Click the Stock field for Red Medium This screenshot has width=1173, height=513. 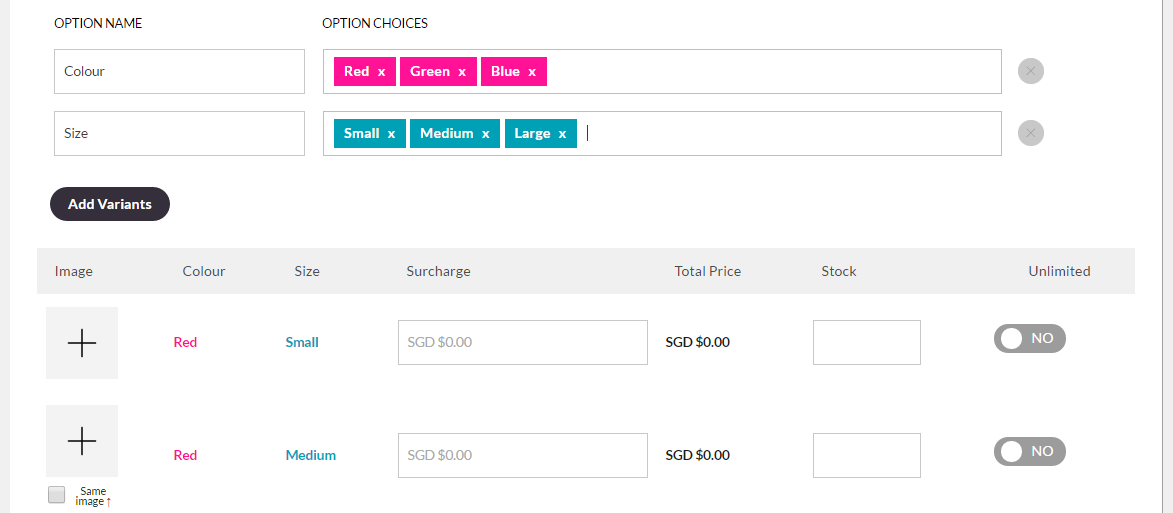click(x=866, y=455)
